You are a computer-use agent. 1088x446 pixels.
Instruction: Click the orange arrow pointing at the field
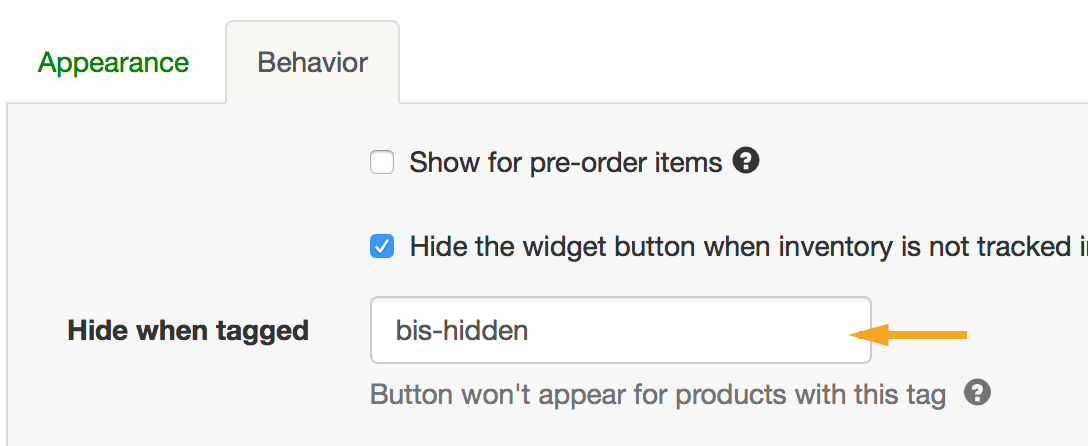pos(908,335)
